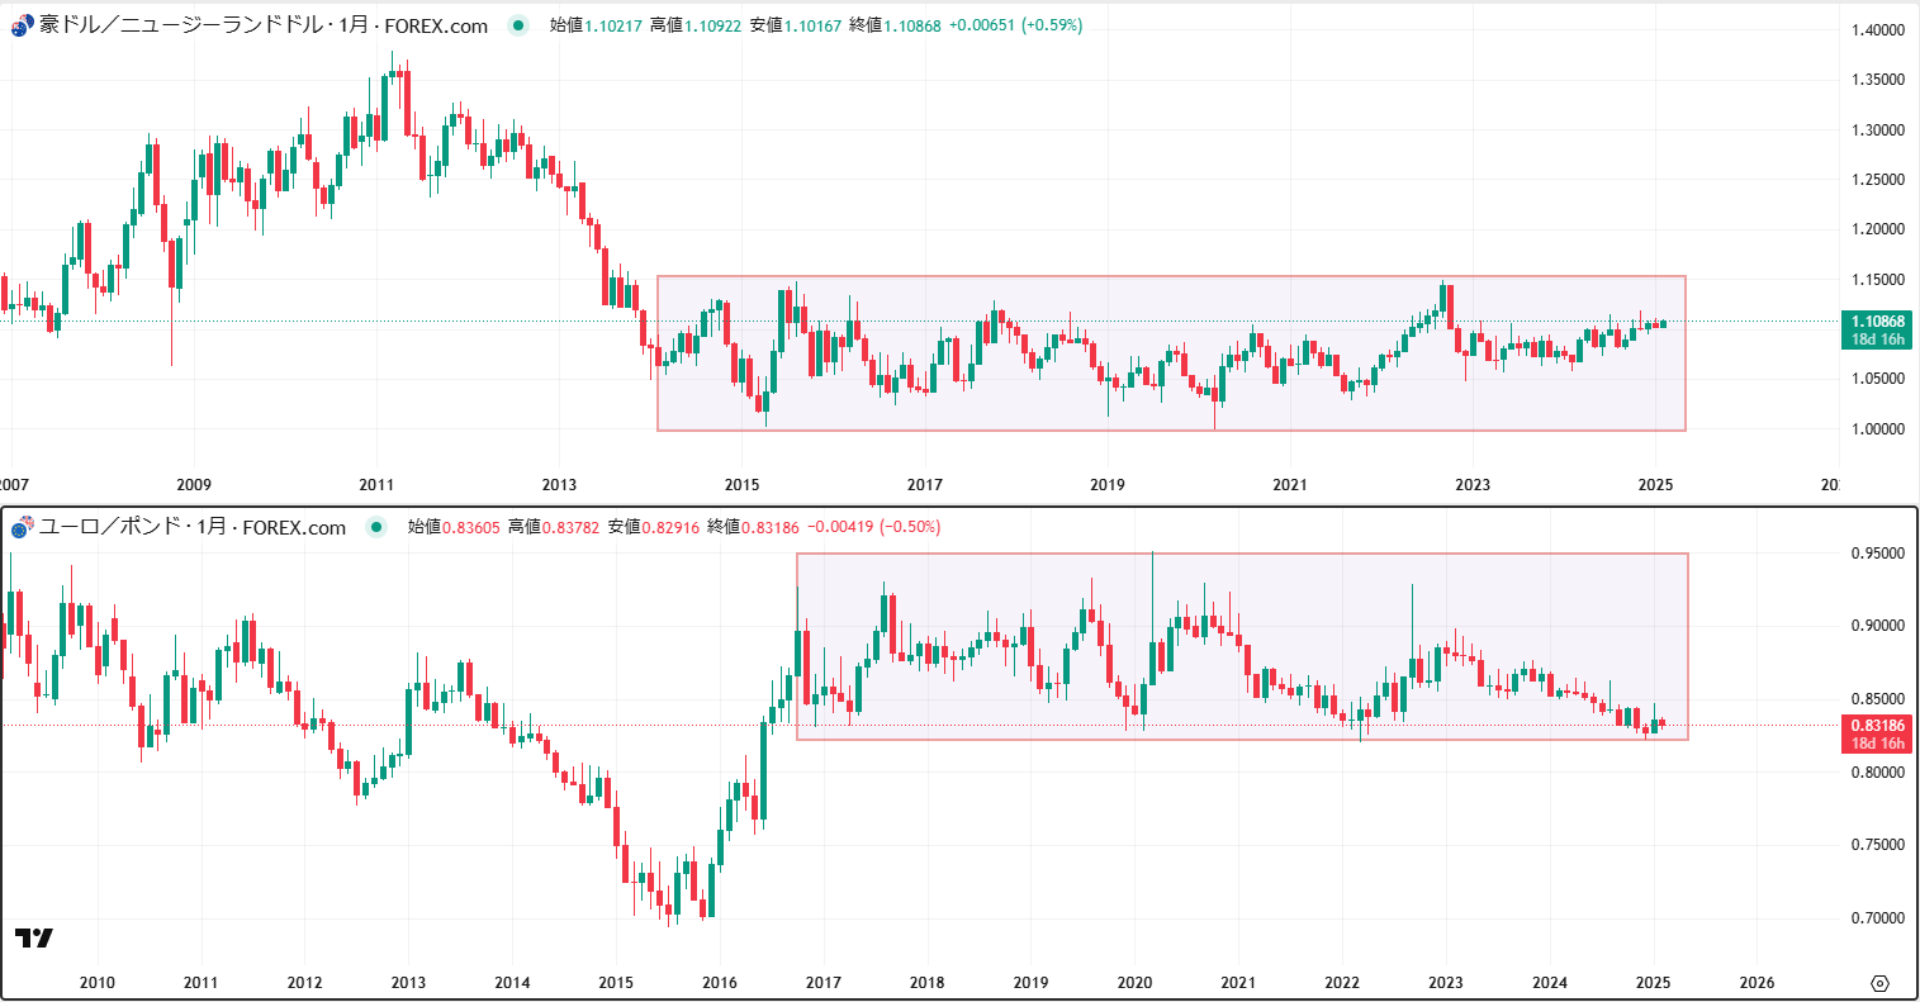This screenshot has width=1920, height=1002.
Task: Select the pink rectangle drawing on the lower chart
Action: pyautogui.click(x=1240, y=553)
